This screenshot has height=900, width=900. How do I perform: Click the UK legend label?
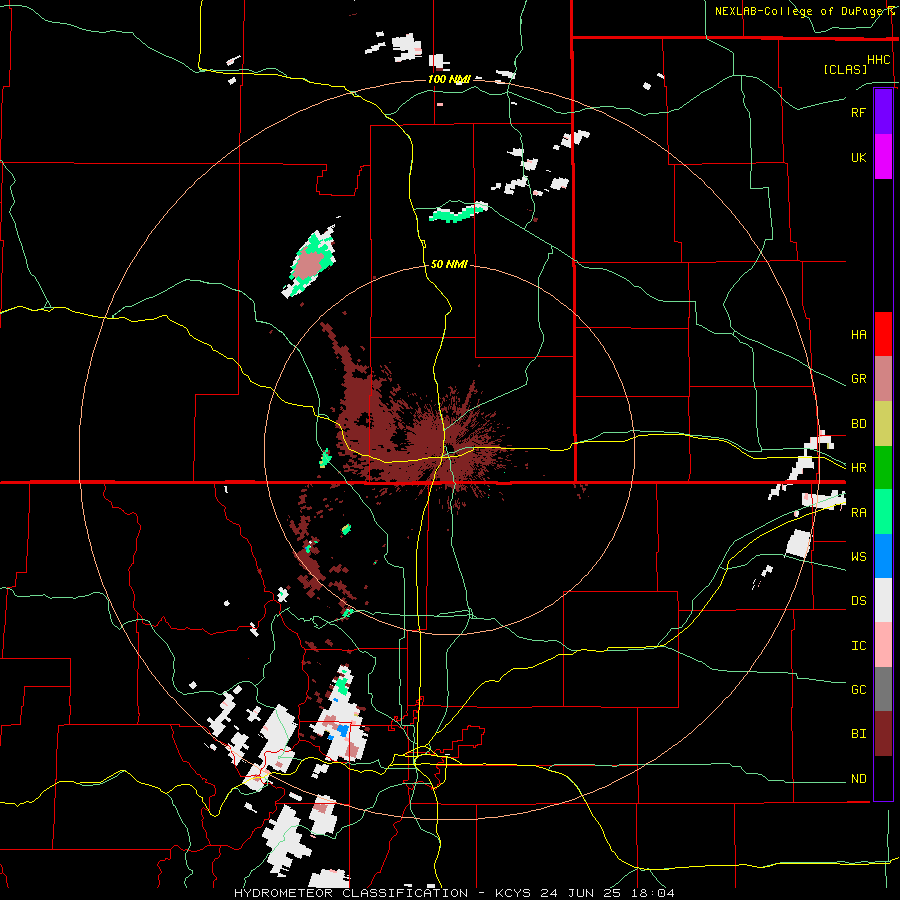point(858,158)
